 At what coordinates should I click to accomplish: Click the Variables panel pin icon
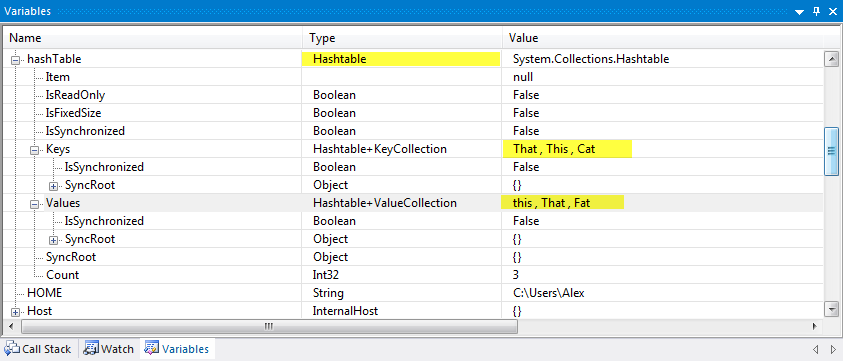(817, 11)
